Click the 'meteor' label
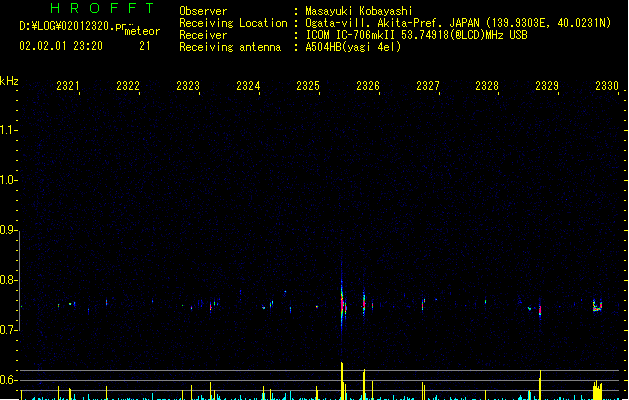Screen dimensions: 629x400 coord(142,31)
